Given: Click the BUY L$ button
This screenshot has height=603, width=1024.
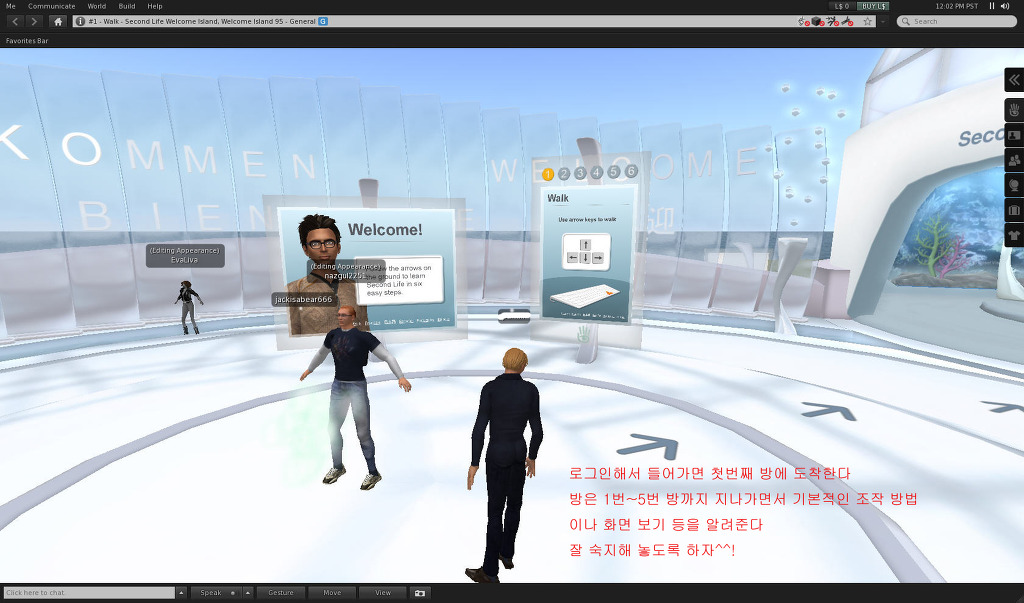Looking at the screenshot, I should click(873, 6).
